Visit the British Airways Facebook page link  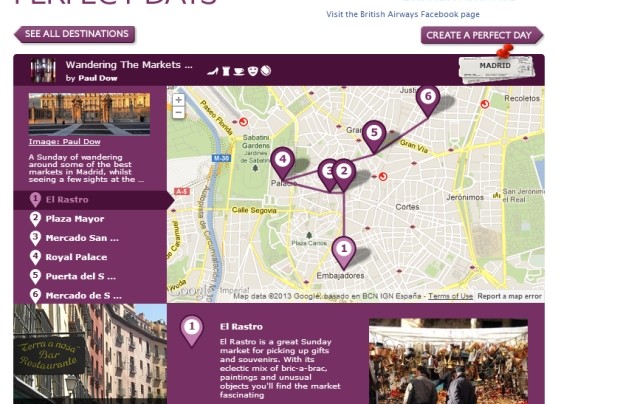pos(403,14)
